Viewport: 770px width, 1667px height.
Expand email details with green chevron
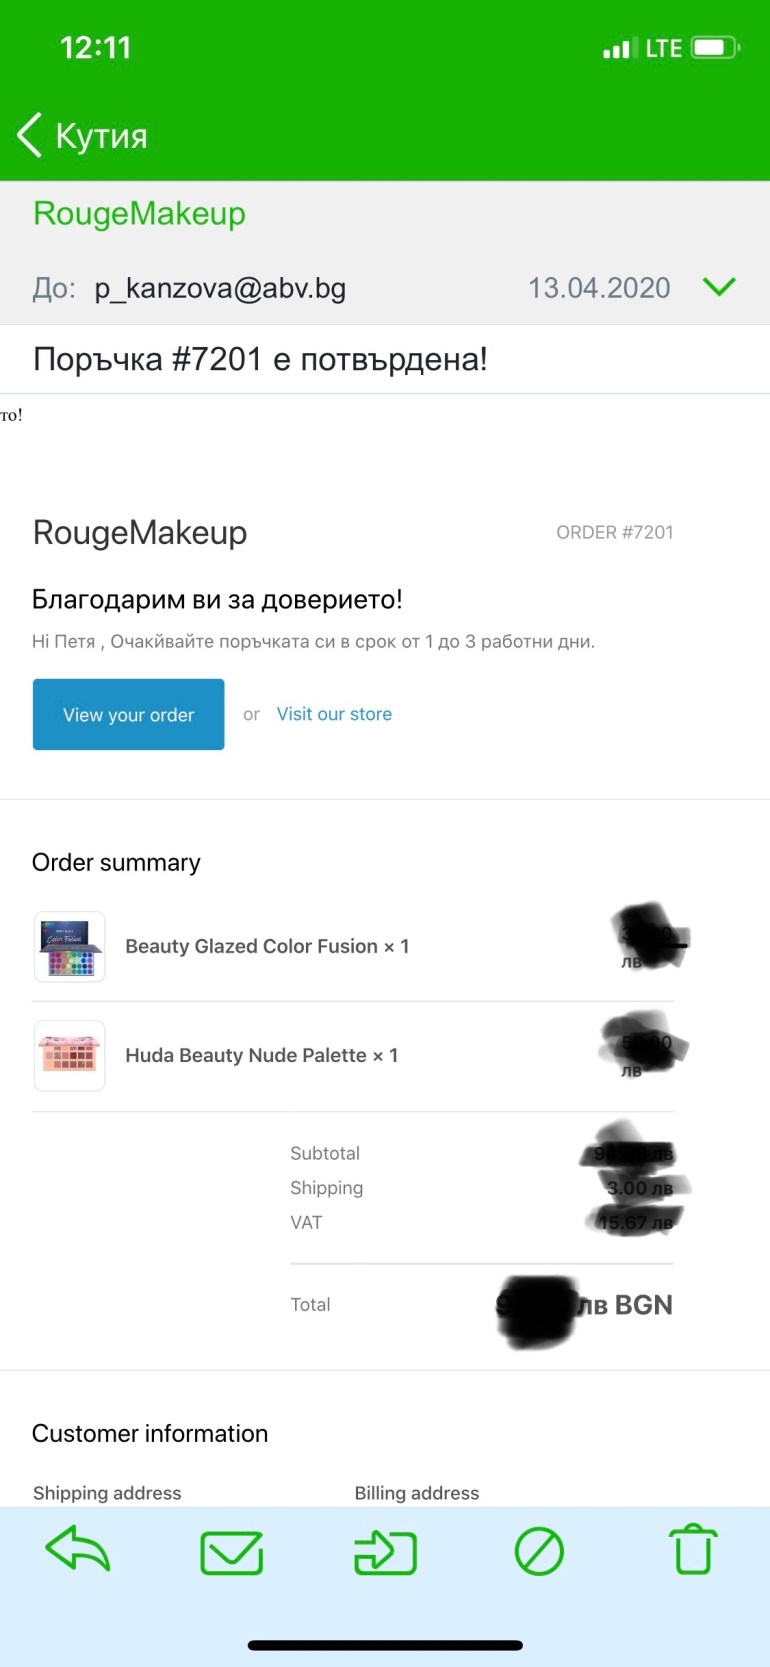pyautogui.click(x=719, y=288)
